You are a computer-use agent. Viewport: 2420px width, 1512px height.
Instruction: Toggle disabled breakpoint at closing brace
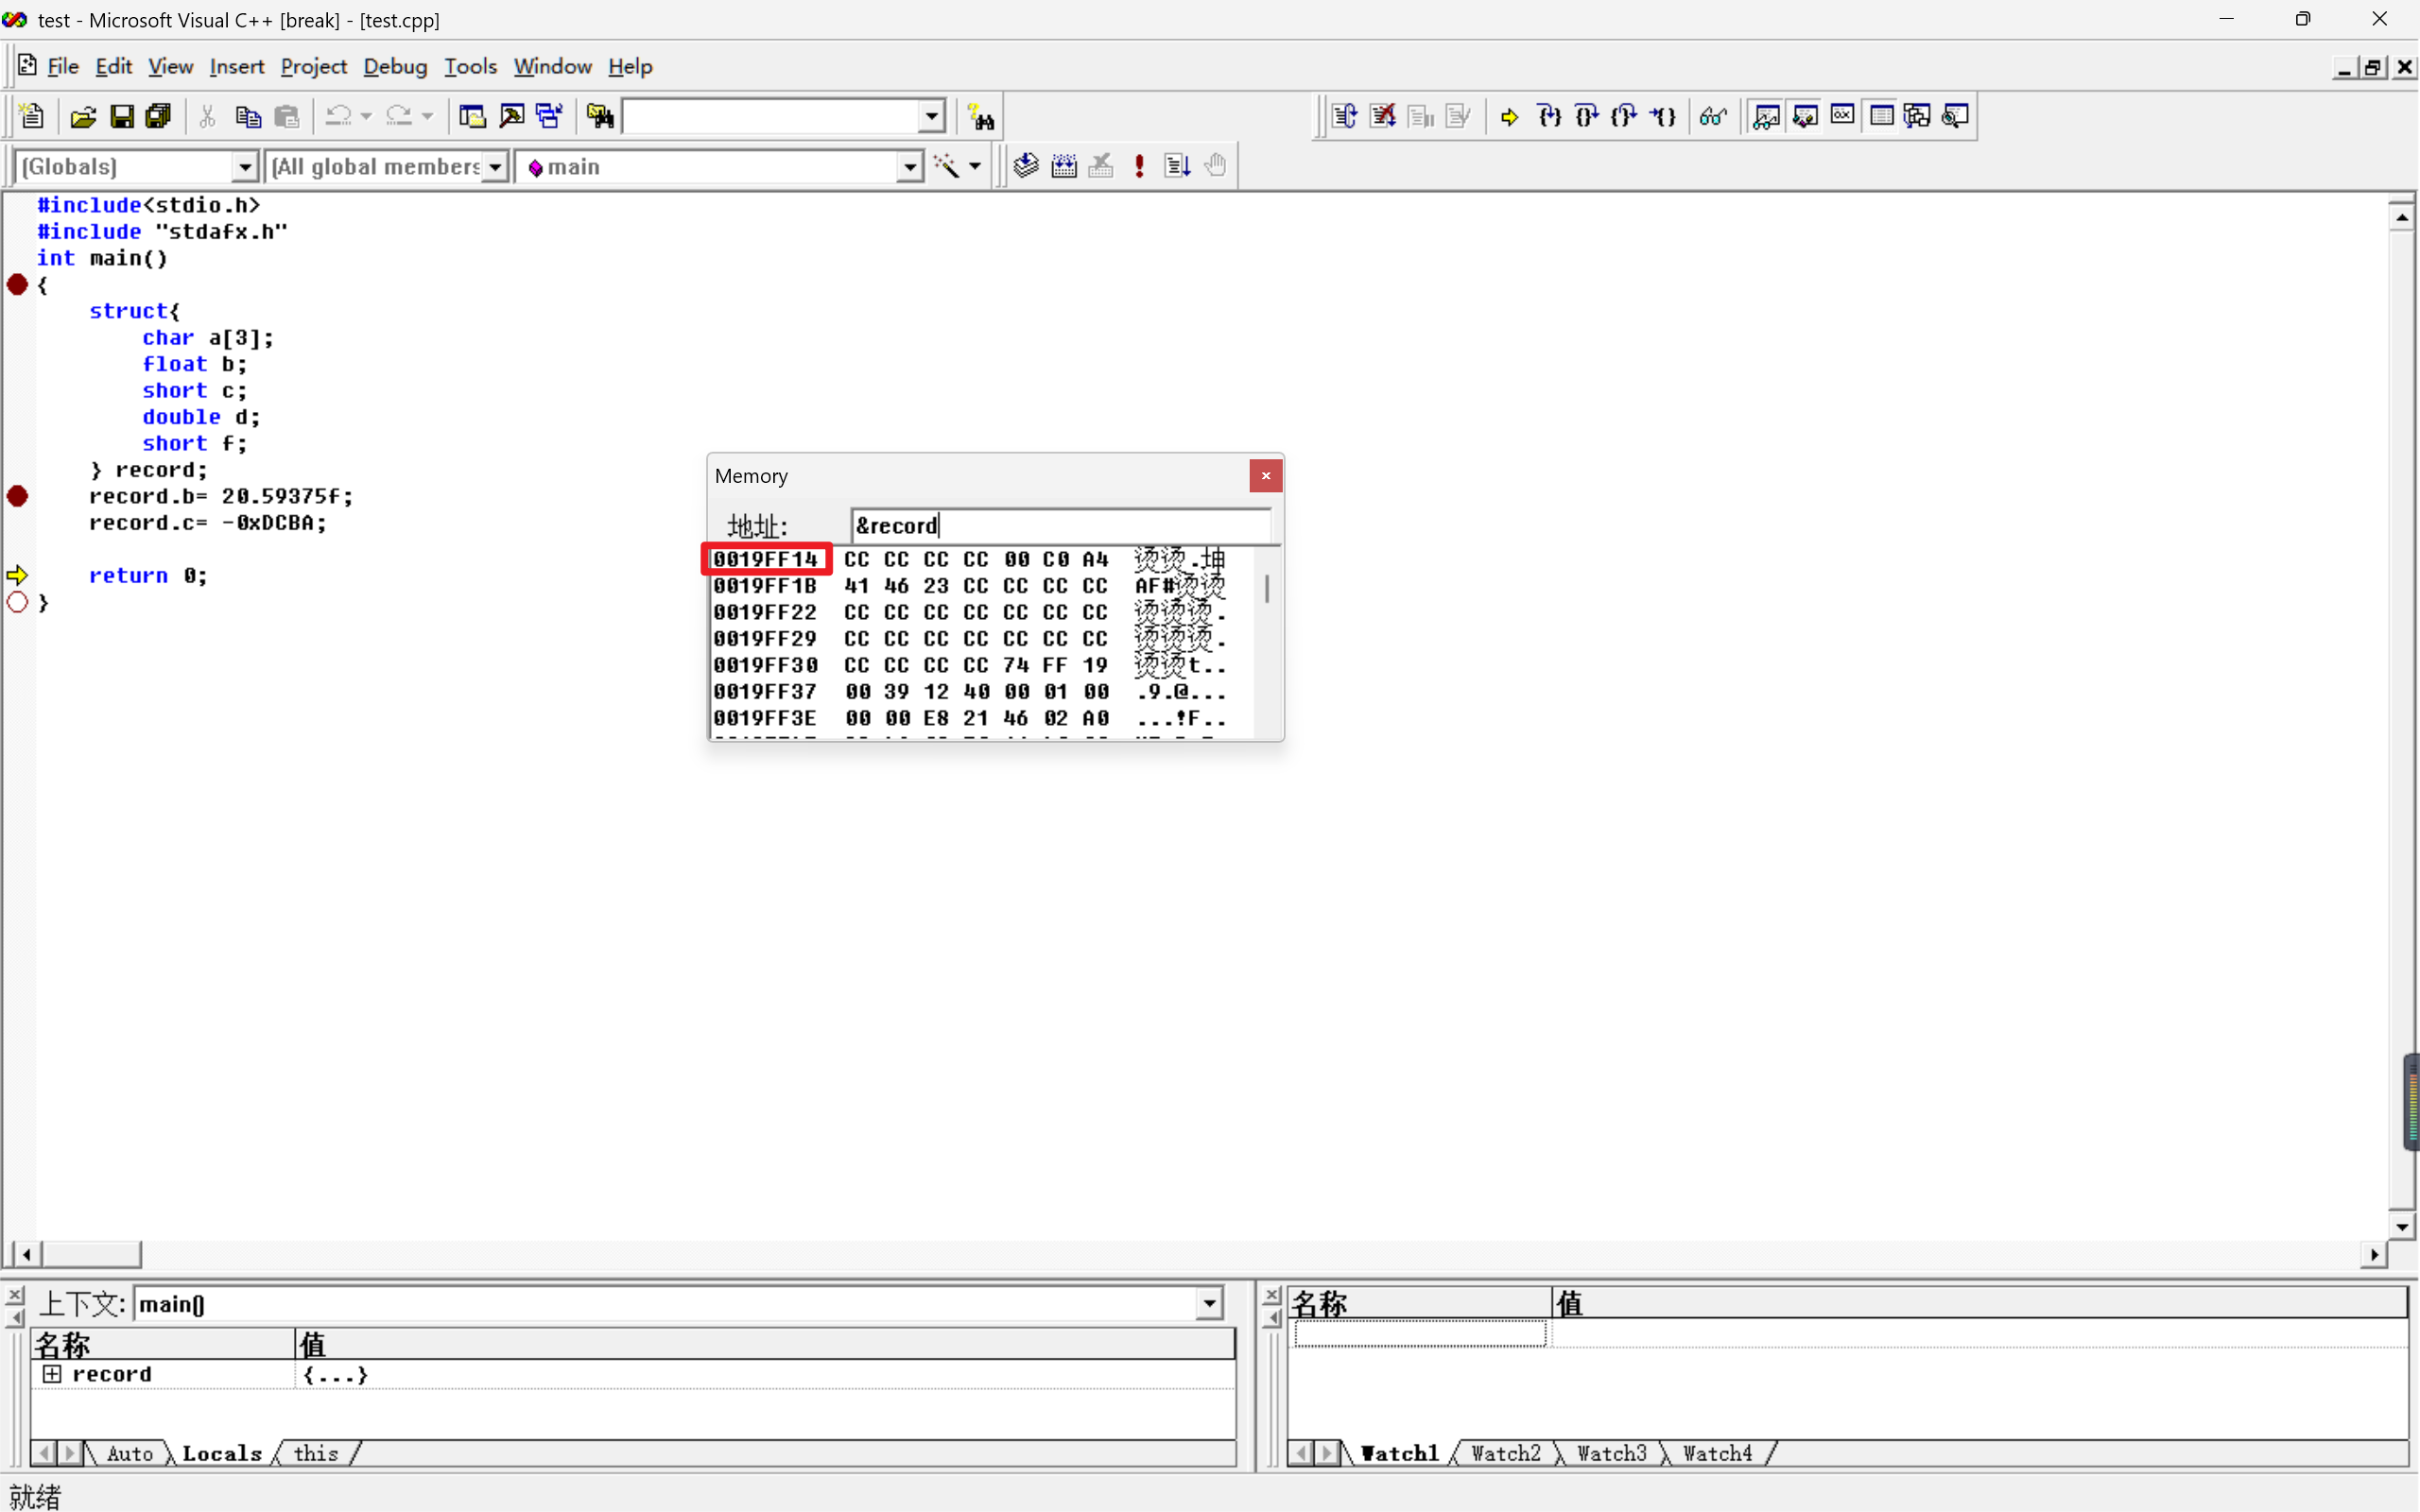tap(18, 602)
